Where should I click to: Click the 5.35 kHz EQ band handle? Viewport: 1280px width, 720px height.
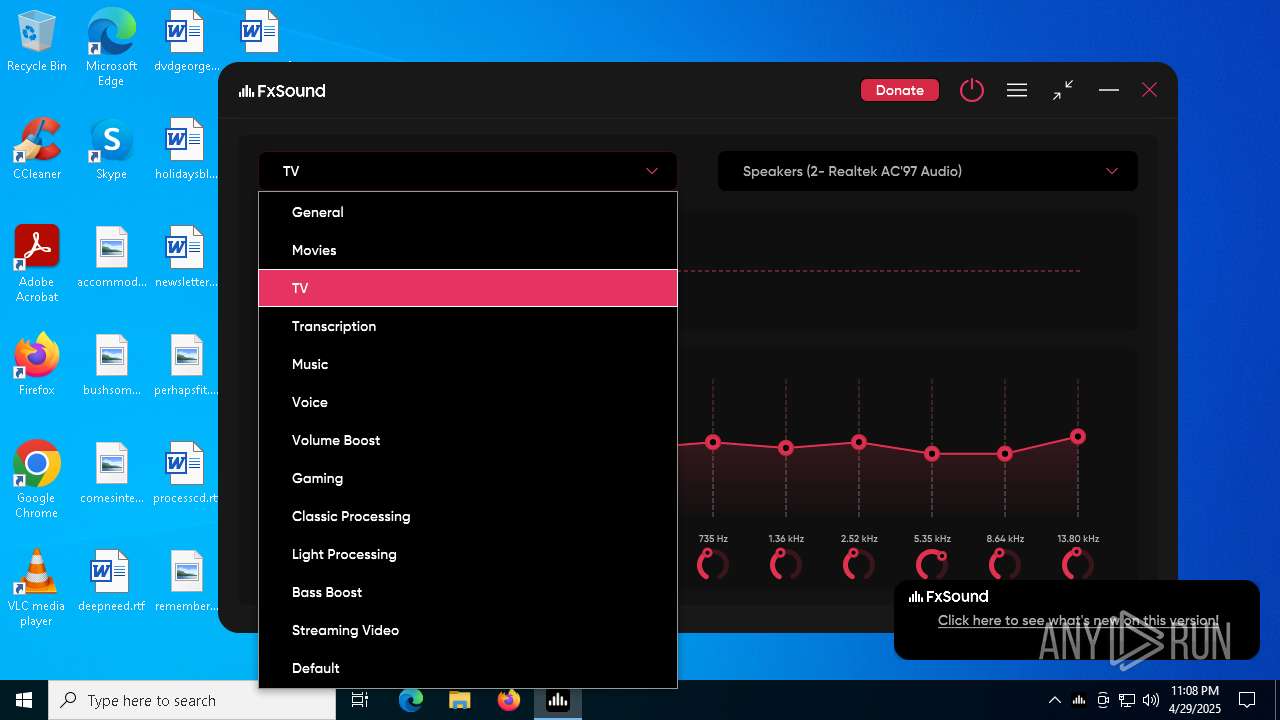coord(932,454)
